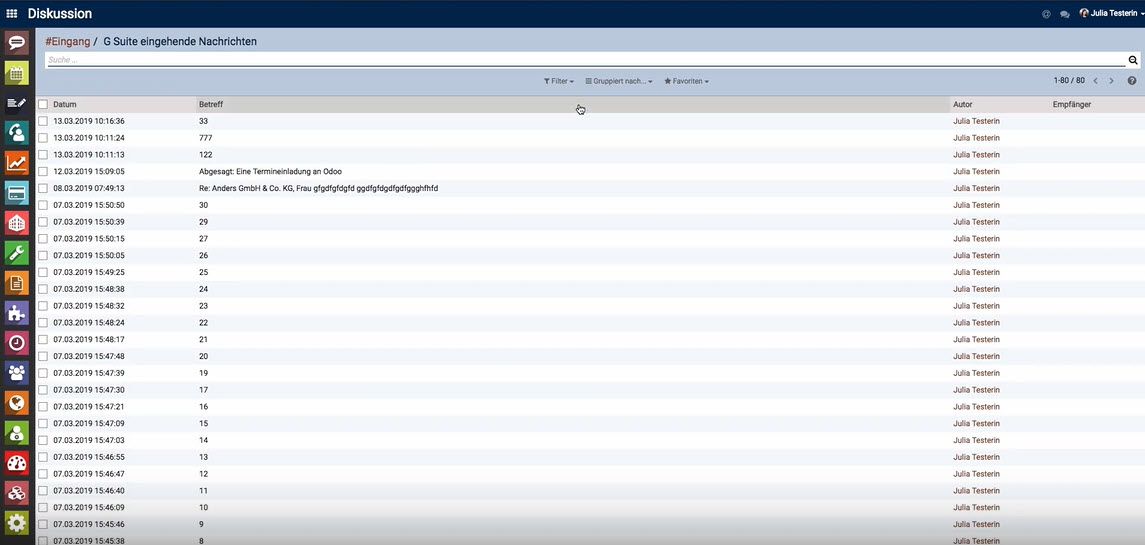Image resolution: width=1145 pixels, height=545 pixels.
Task: Open the clock Timesheets app in sidebar
Action: (x=17, y=343)
